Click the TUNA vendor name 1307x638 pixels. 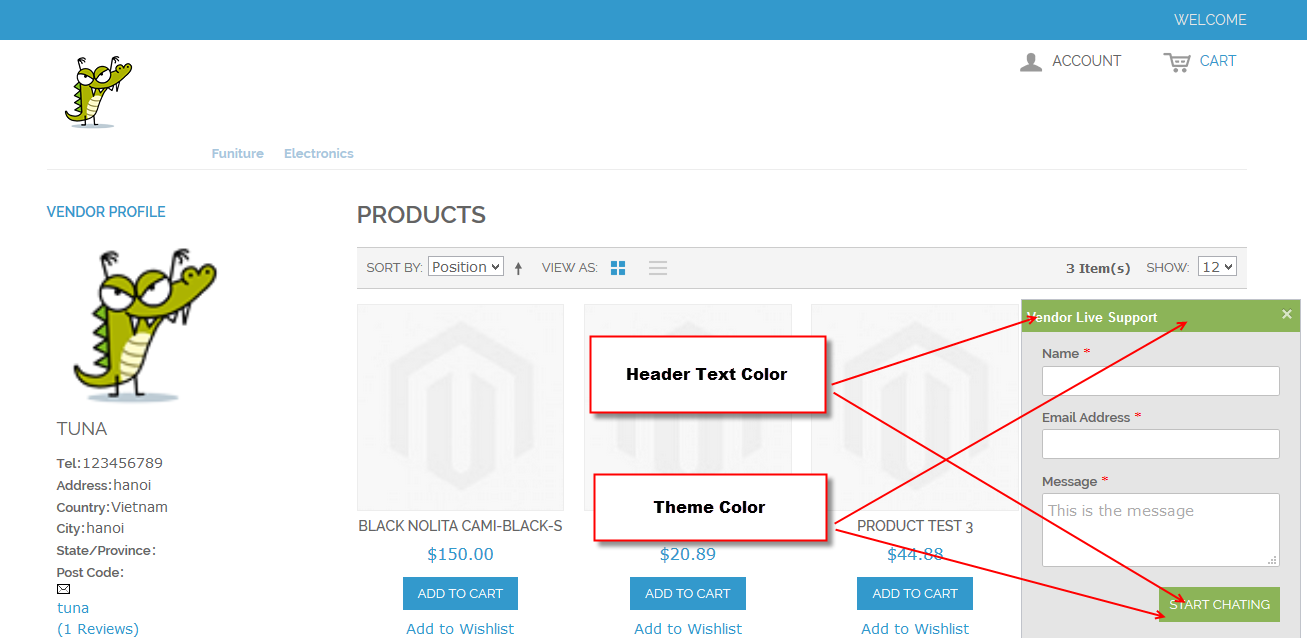click(82, 429)
